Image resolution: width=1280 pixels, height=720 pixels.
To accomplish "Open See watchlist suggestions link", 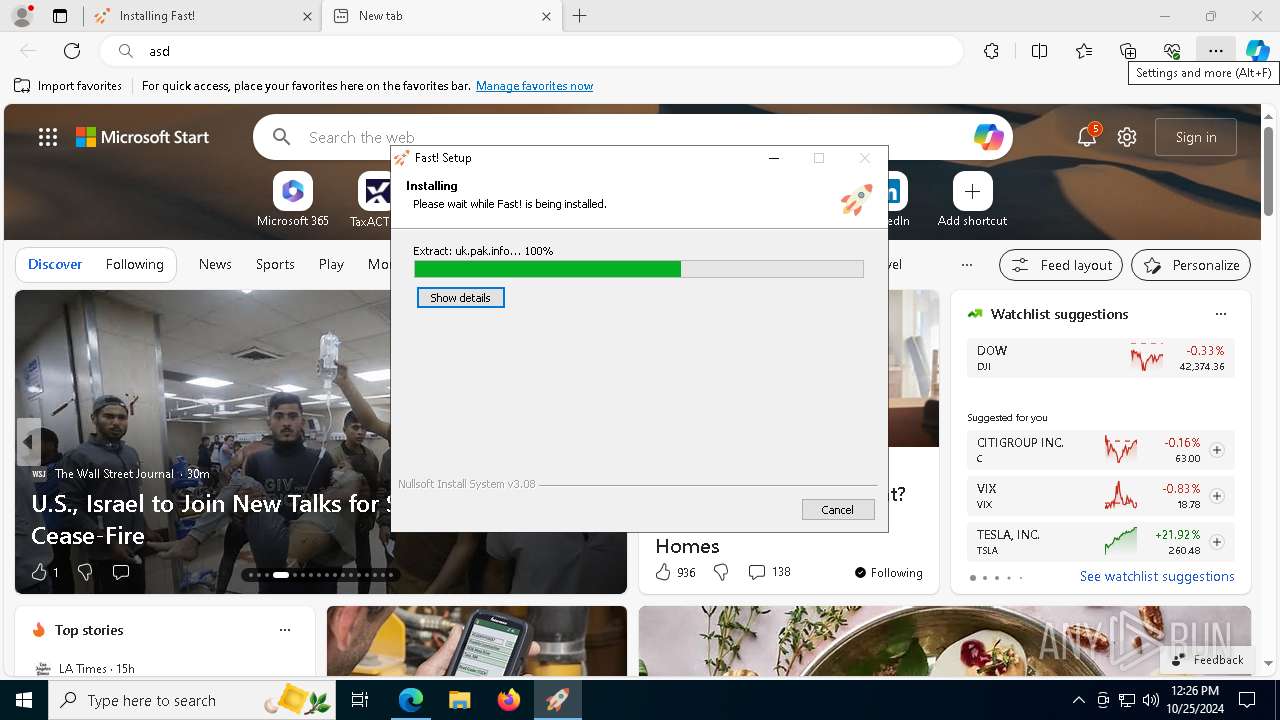I will (1157, 577).
